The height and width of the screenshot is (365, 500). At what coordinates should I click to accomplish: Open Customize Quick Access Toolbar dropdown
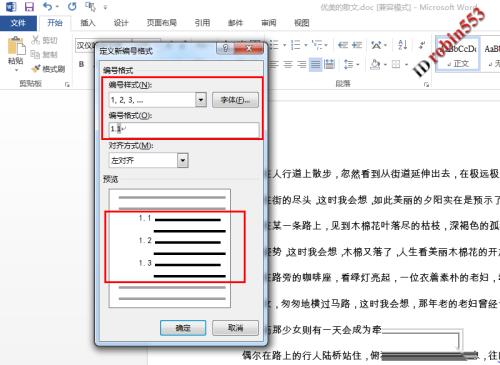click(105, 7)
